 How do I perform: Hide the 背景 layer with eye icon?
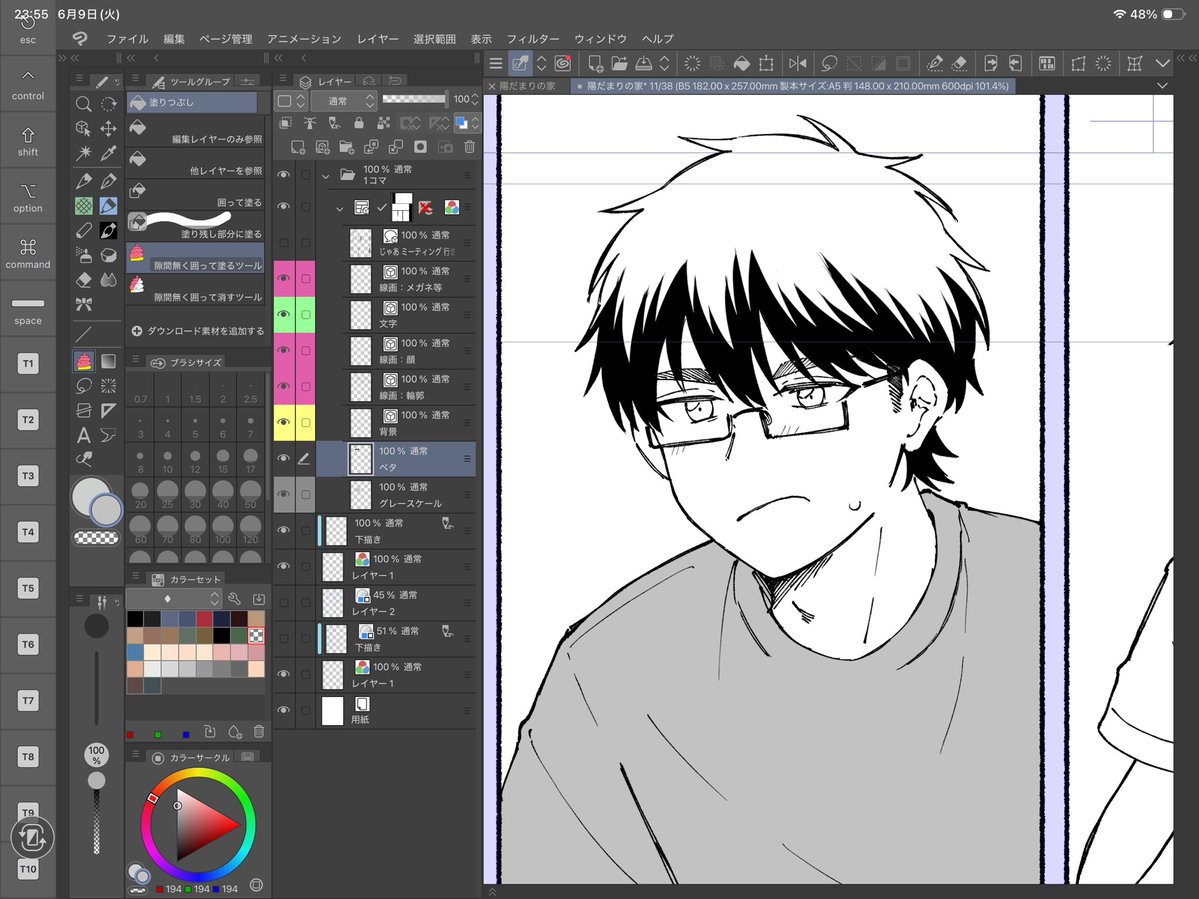pos(284,422)
